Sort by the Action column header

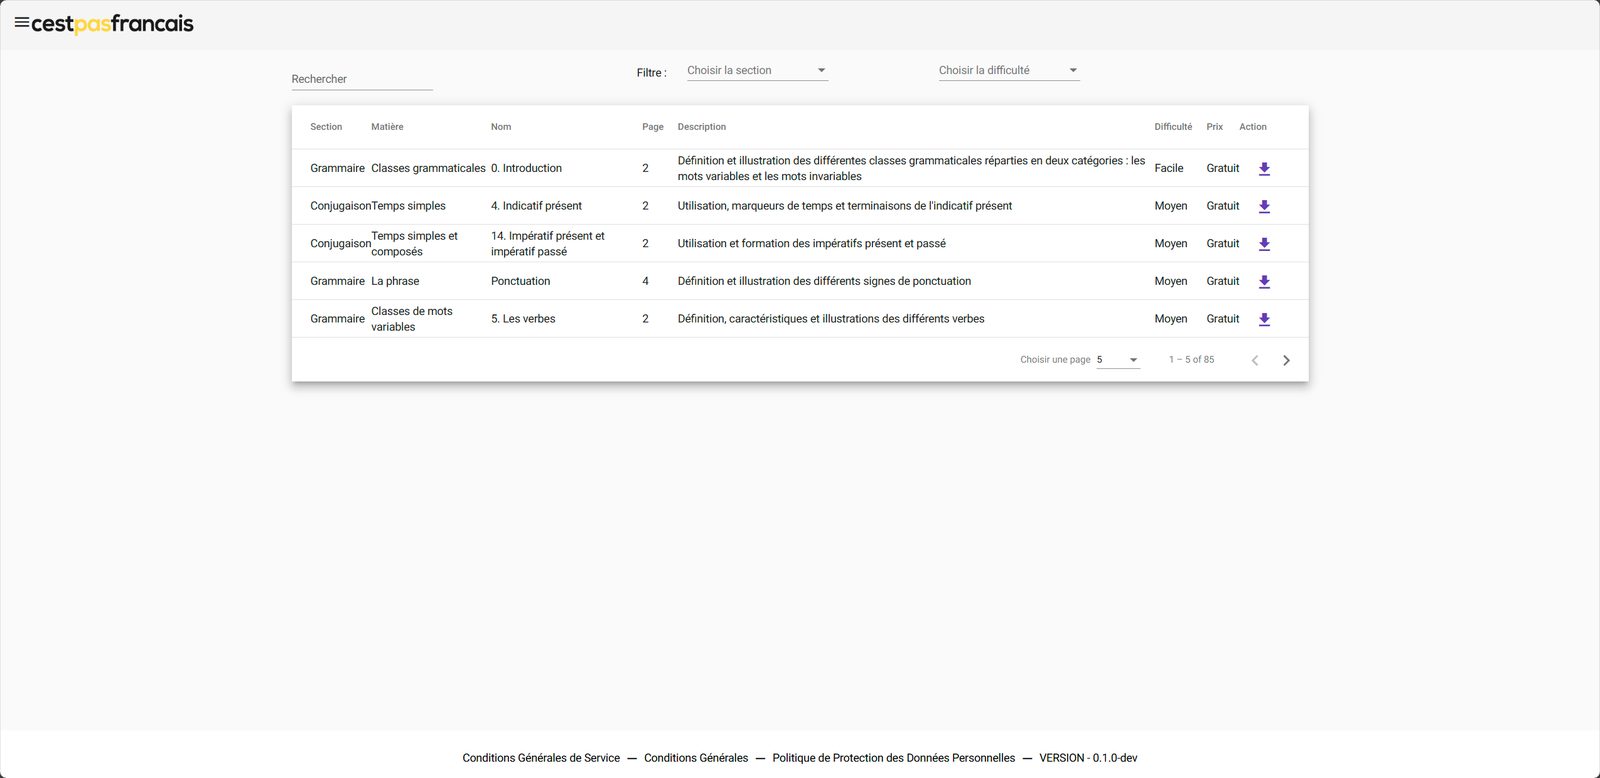pos(1253,127)
